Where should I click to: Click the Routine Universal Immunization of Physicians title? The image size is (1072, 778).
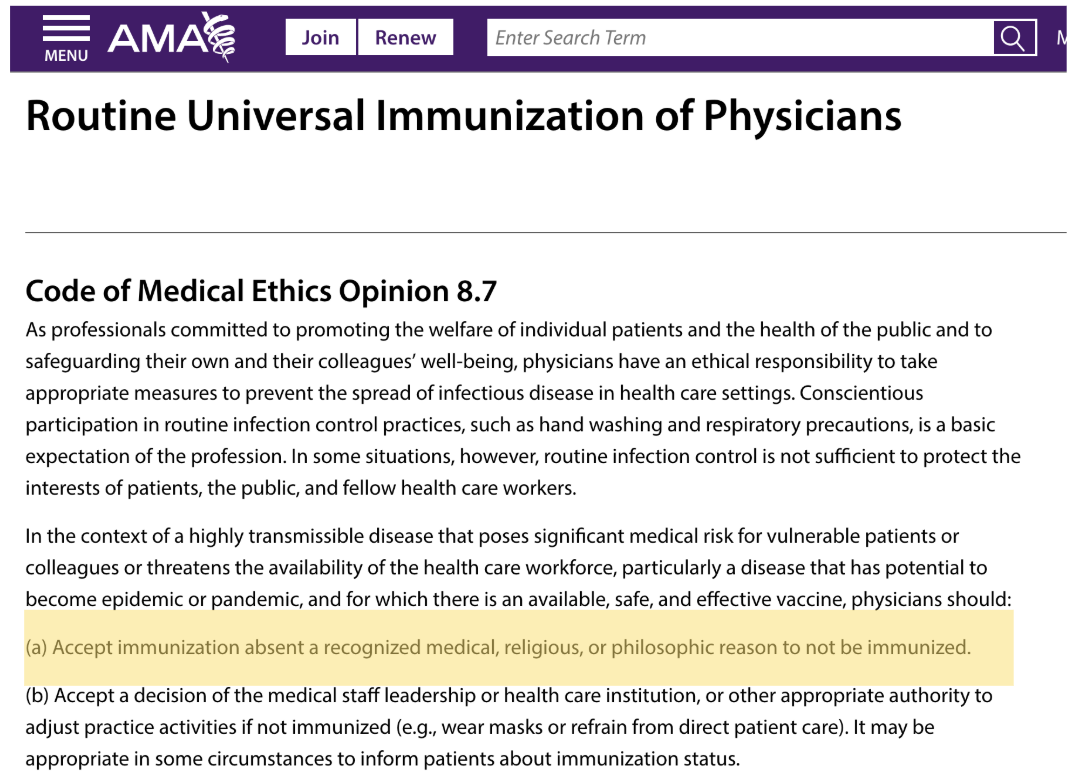pyautogui.click(x=464, y=116)
